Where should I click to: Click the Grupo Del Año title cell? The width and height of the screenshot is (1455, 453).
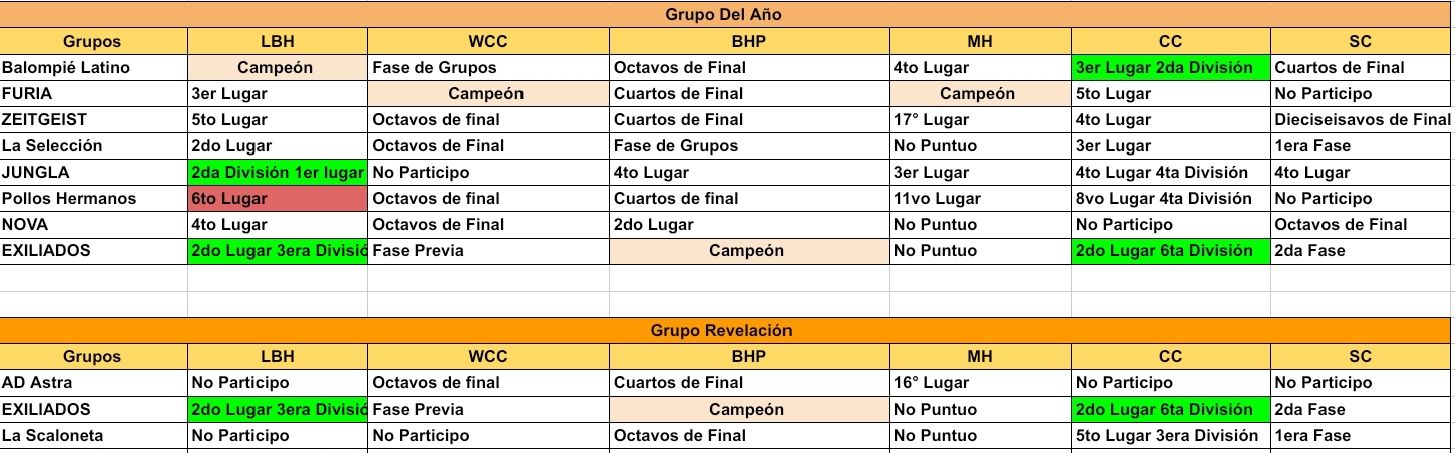[x=724, y=15]
